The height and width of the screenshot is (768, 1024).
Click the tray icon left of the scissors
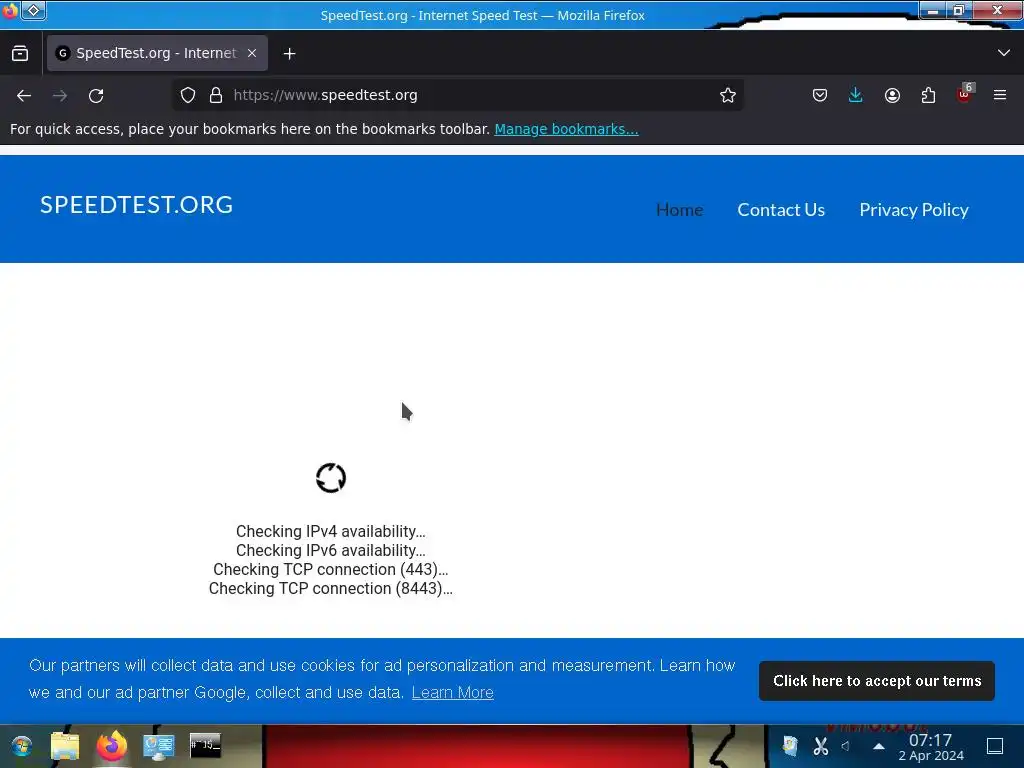click(x=790, y=746)
